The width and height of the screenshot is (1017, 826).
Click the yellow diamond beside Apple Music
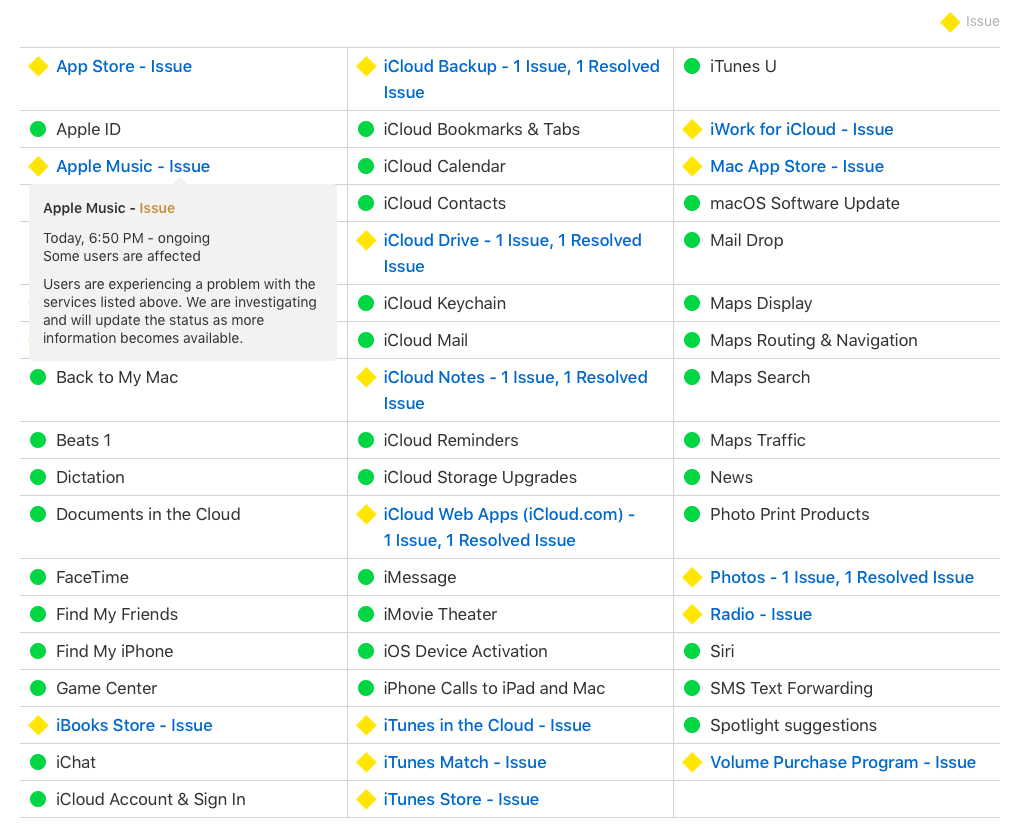tap(38, 167)
